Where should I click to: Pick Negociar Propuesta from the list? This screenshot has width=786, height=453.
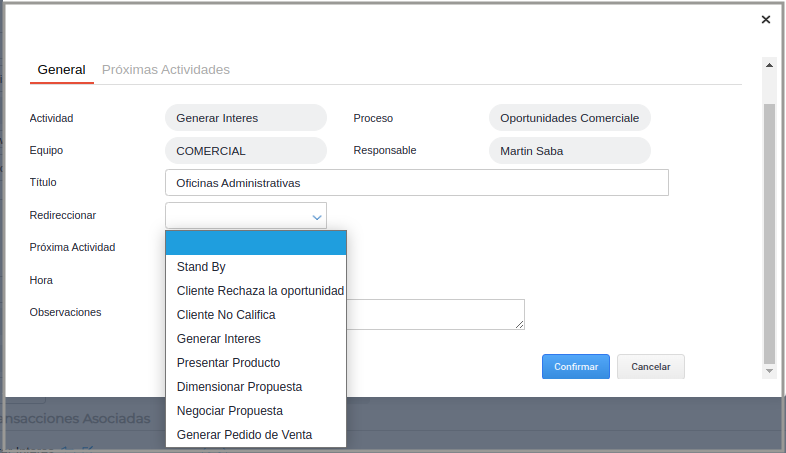(229, 411)
